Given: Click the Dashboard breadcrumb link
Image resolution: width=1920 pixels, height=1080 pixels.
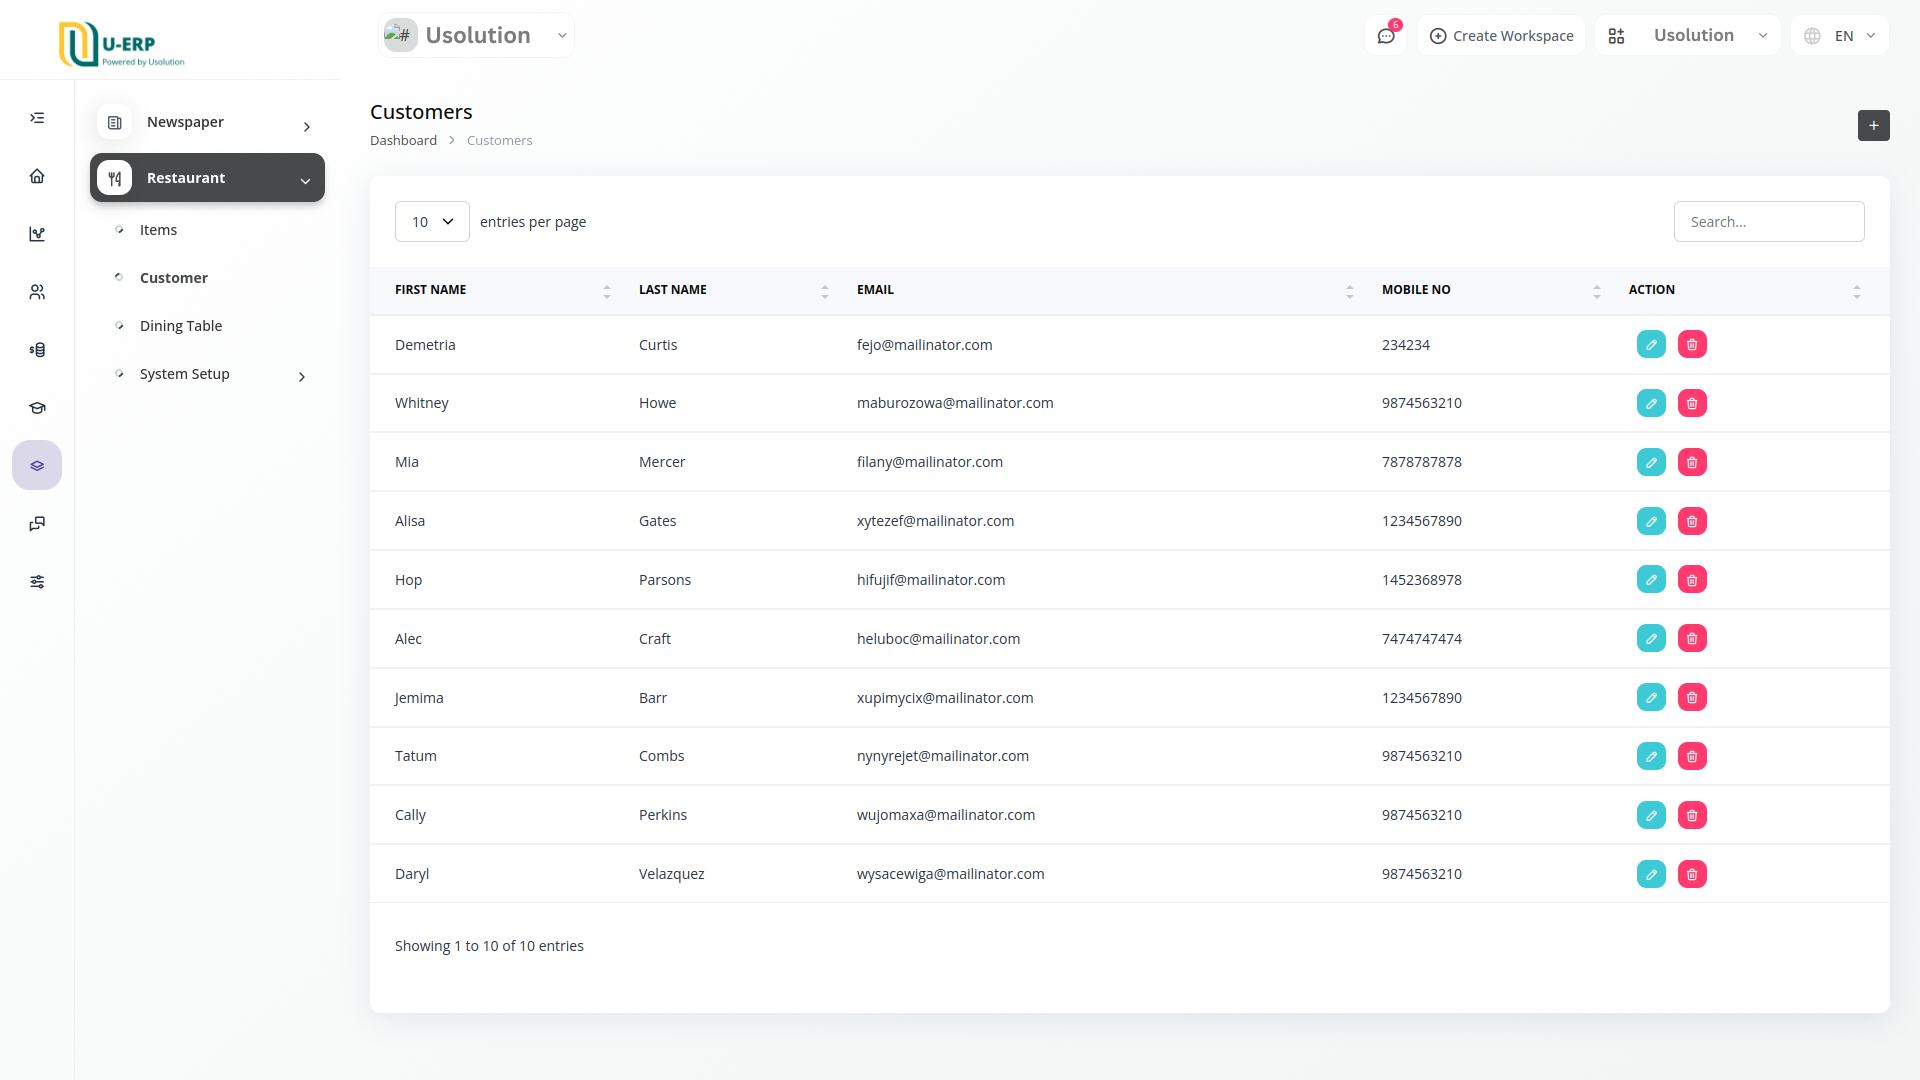Looking at the screenshot, I should [403, 141].
